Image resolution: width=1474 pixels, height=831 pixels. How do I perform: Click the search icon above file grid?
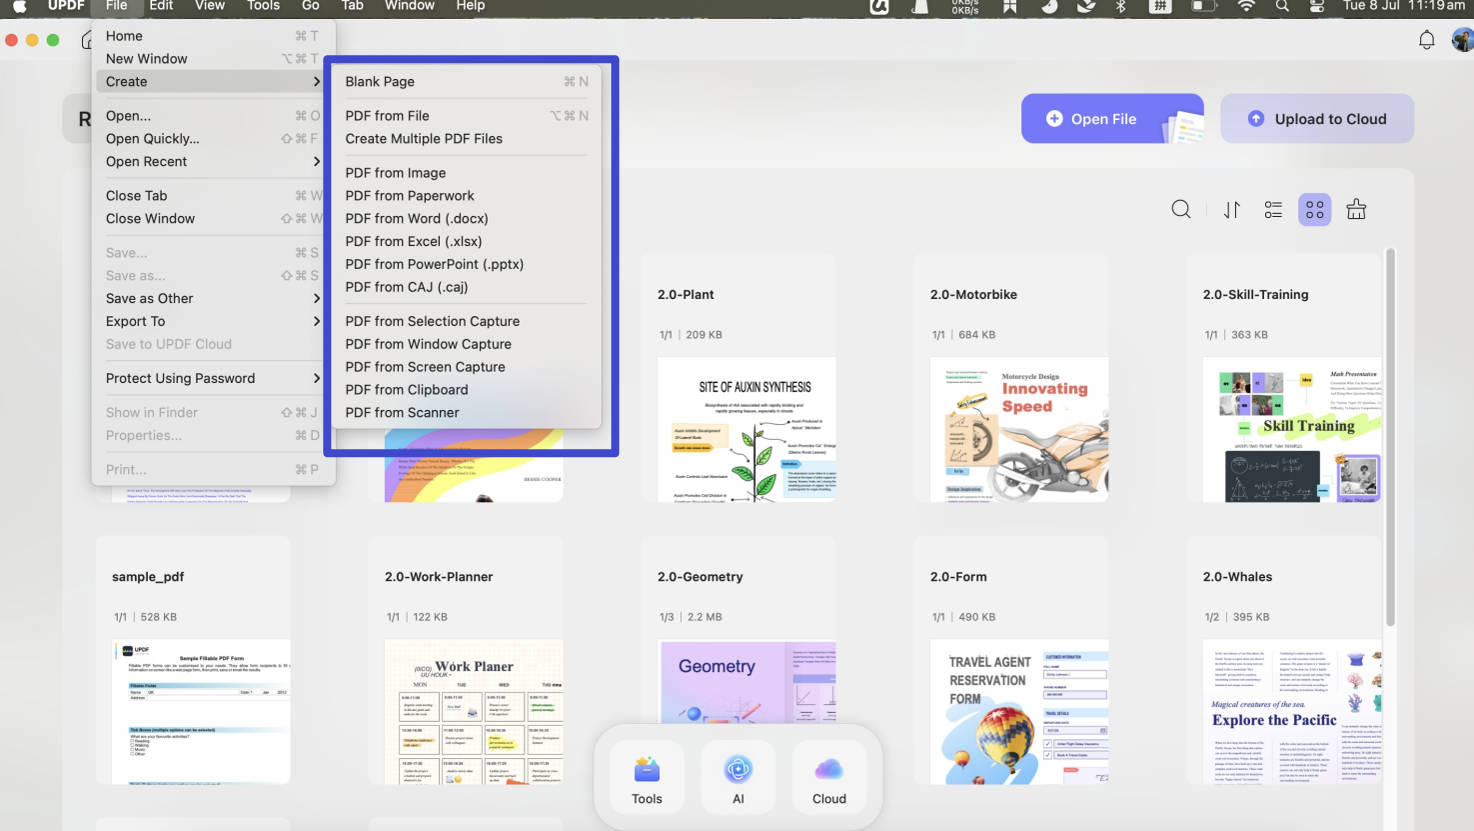pos(1181,209)
